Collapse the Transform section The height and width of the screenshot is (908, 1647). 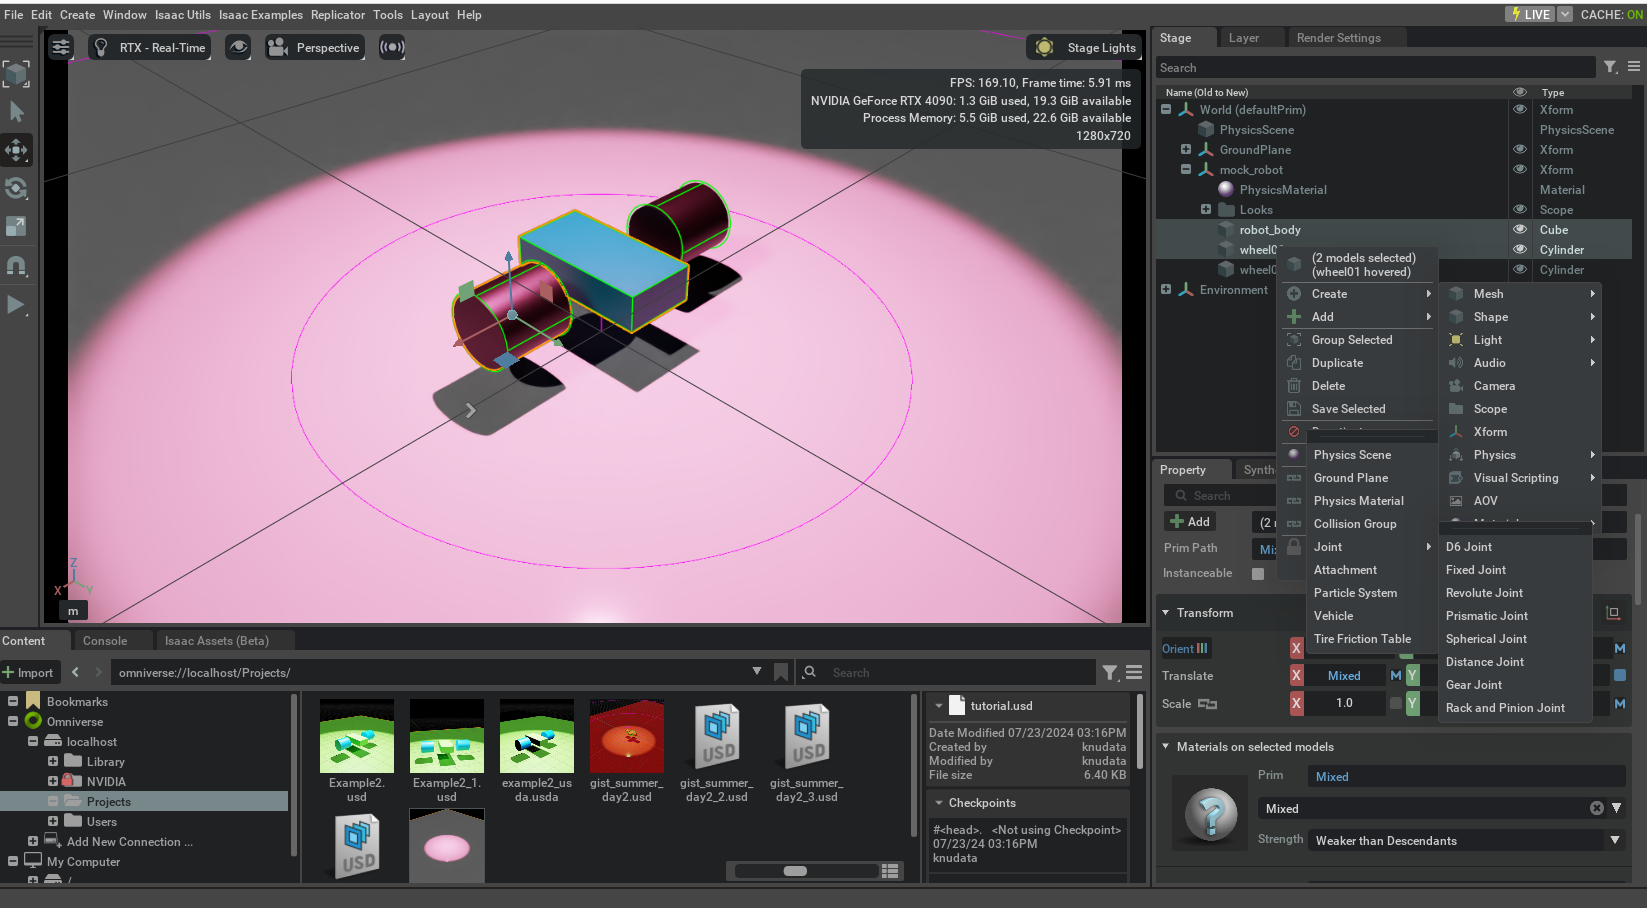1166,613
